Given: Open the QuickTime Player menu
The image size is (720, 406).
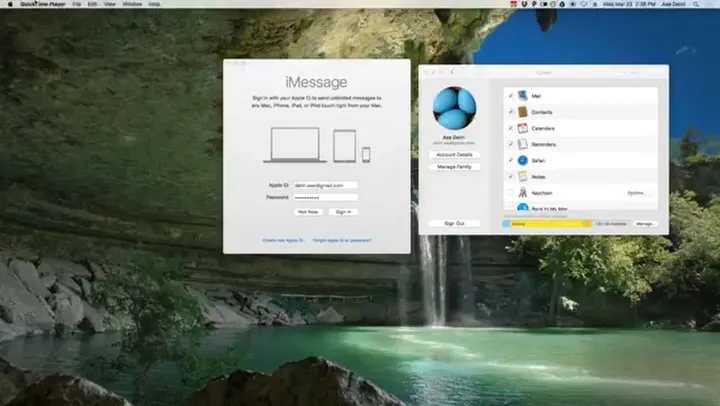Looking at the screenshot, I should 42,4.
